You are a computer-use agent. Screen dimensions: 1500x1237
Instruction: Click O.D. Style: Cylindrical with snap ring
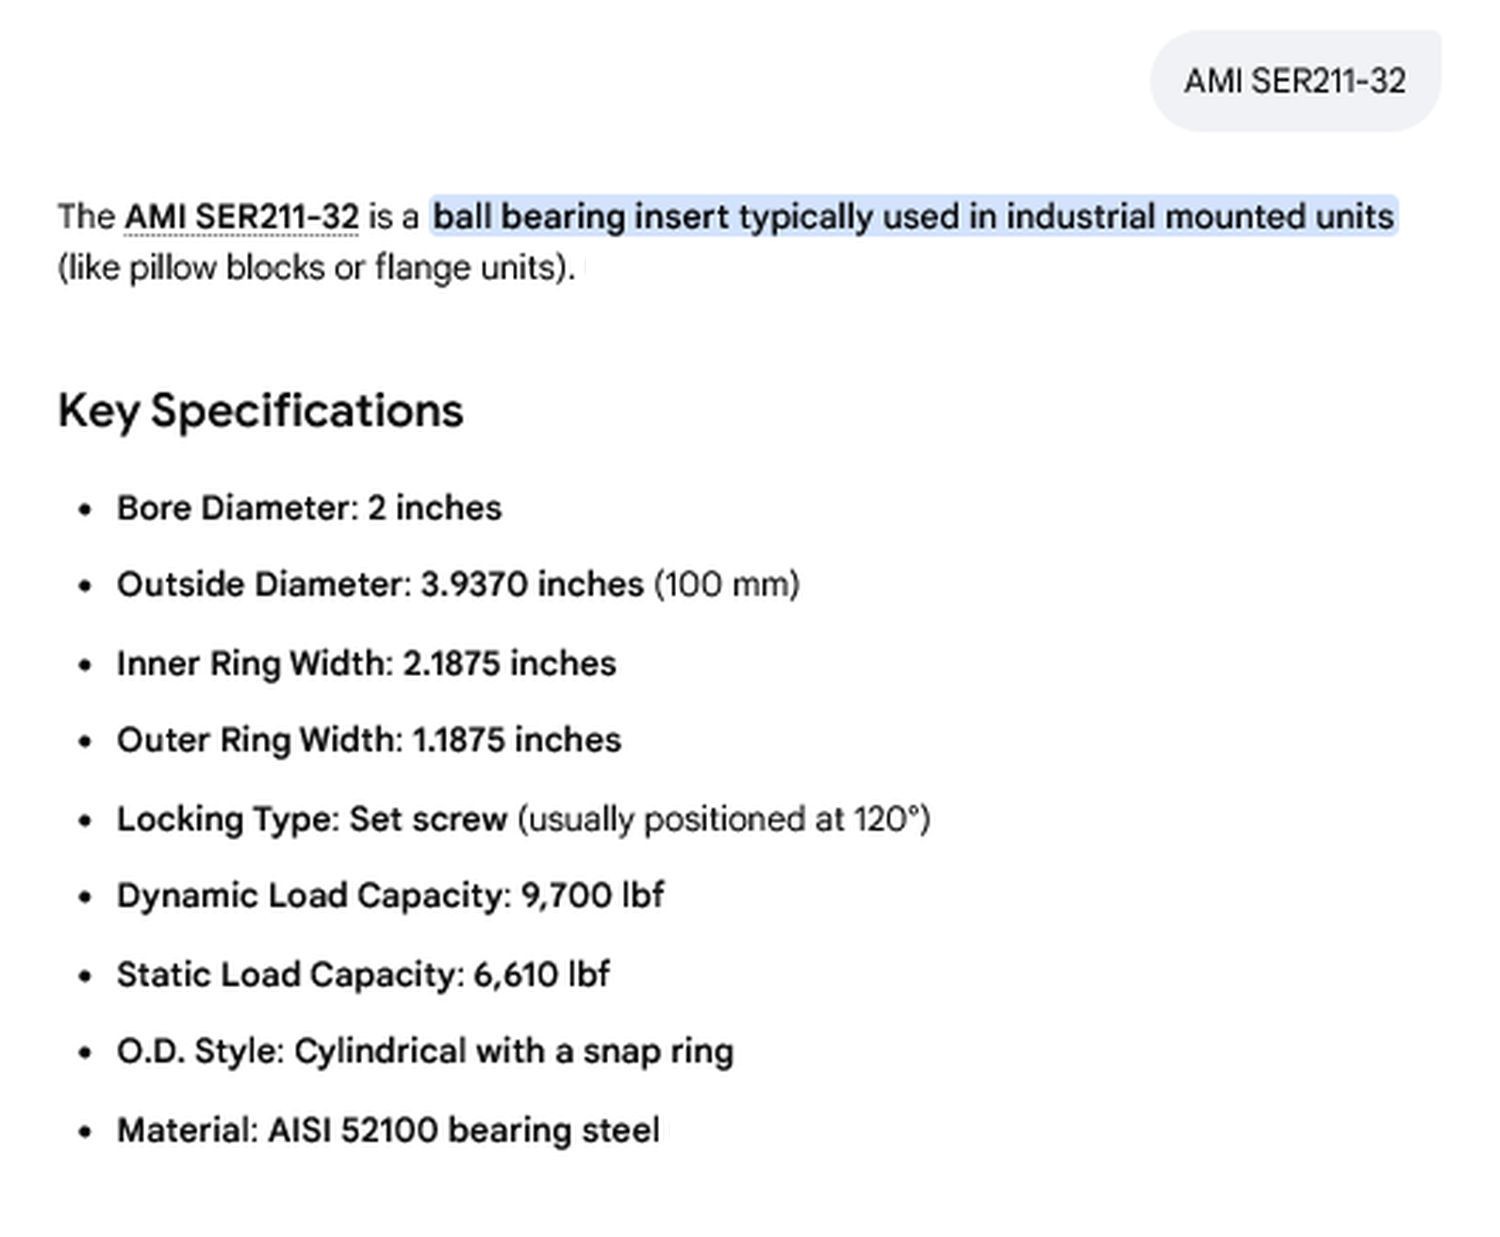tap(425, 1052)
